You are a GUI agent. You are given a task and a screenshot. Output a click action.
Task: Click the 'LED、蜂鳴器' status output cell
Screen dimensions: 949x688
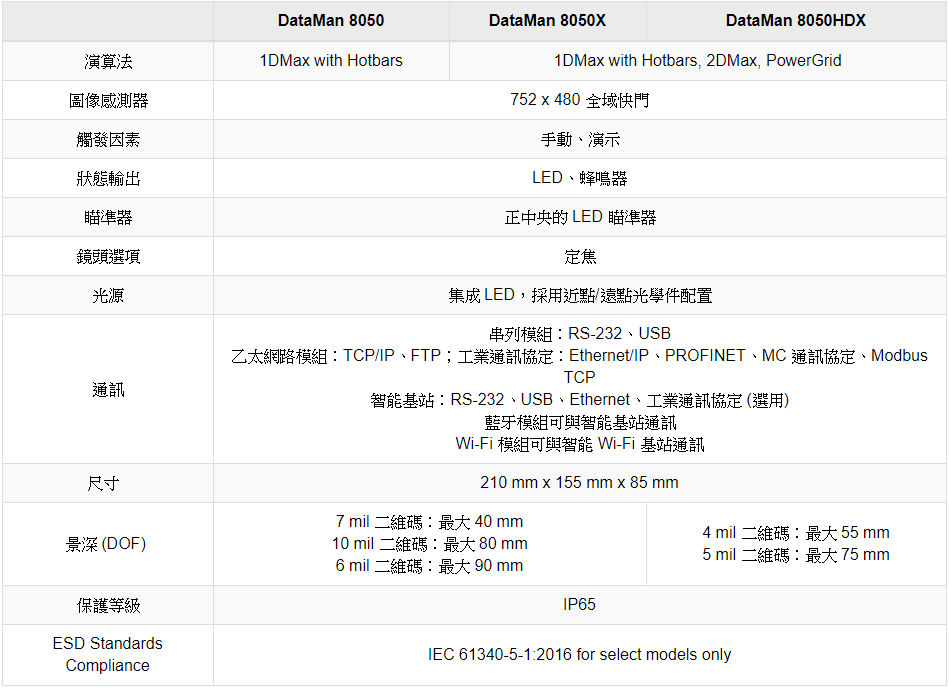(x=579, y=178)
